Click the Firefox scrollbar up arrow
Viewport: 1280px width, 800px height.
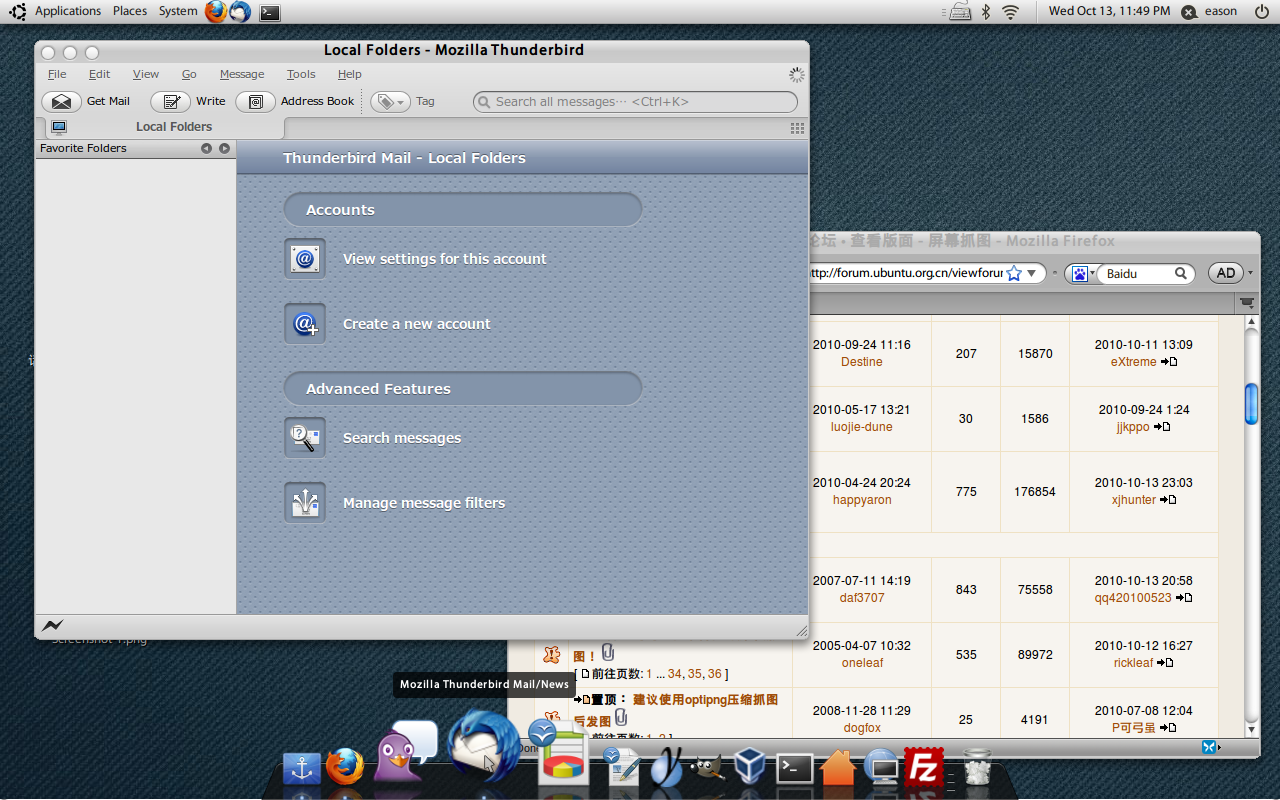click(1251, 322)
